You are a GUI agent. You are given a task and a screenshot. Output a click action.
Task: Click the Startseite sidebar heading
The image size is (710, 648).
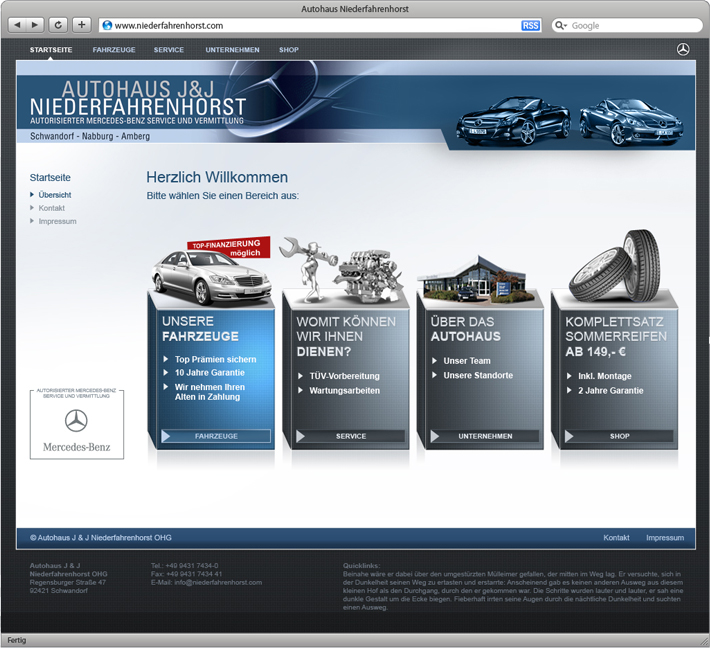coord(50,178)
